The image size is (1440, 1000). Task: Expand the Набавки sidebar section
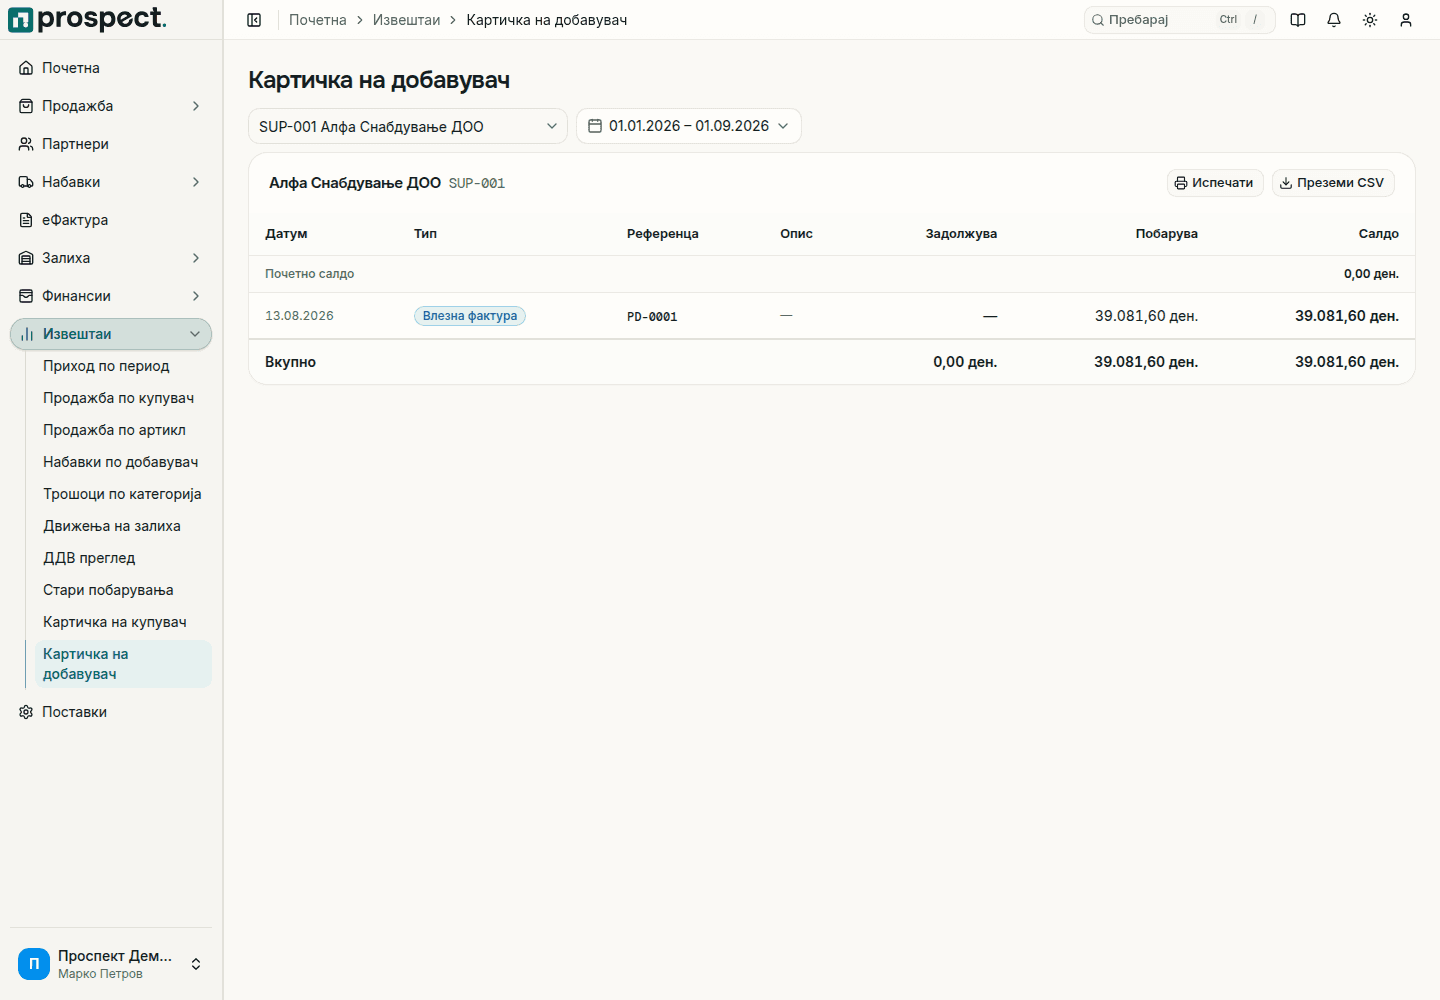(111, 182)
